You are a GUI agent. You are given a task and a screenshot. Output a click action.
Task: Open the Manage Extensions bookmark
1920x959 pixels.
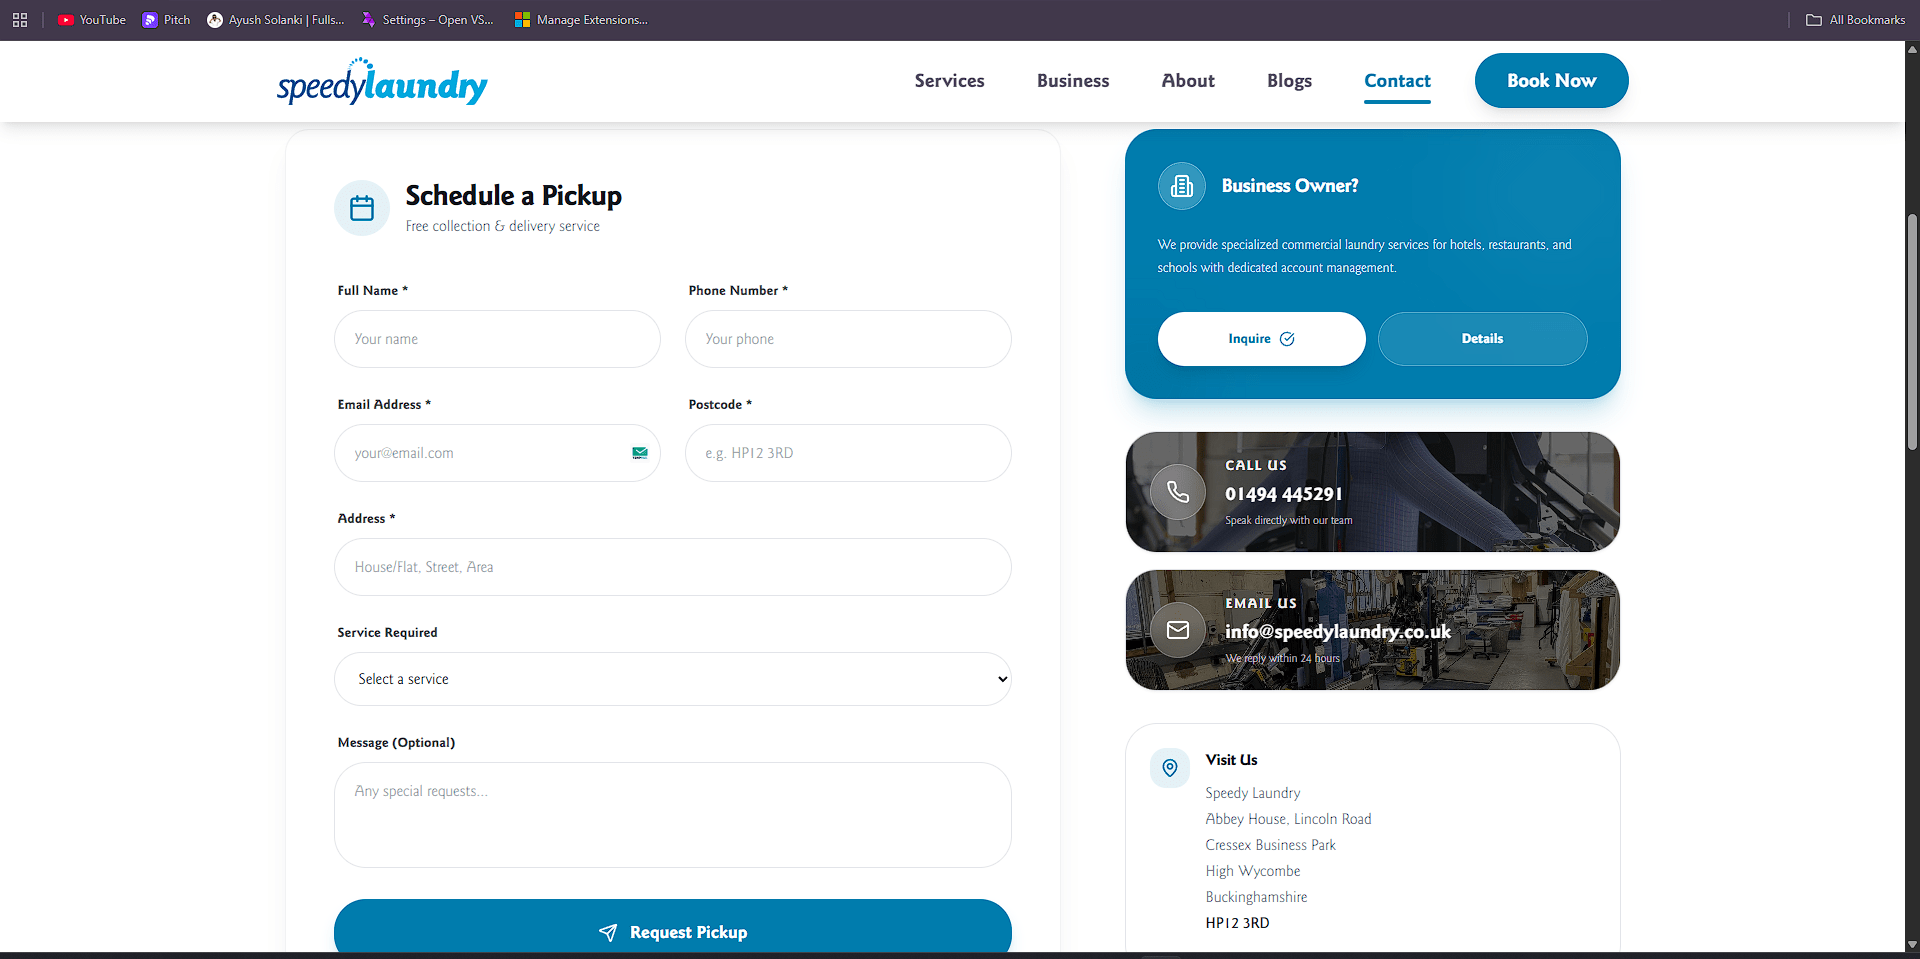click(x=581, y=20)
